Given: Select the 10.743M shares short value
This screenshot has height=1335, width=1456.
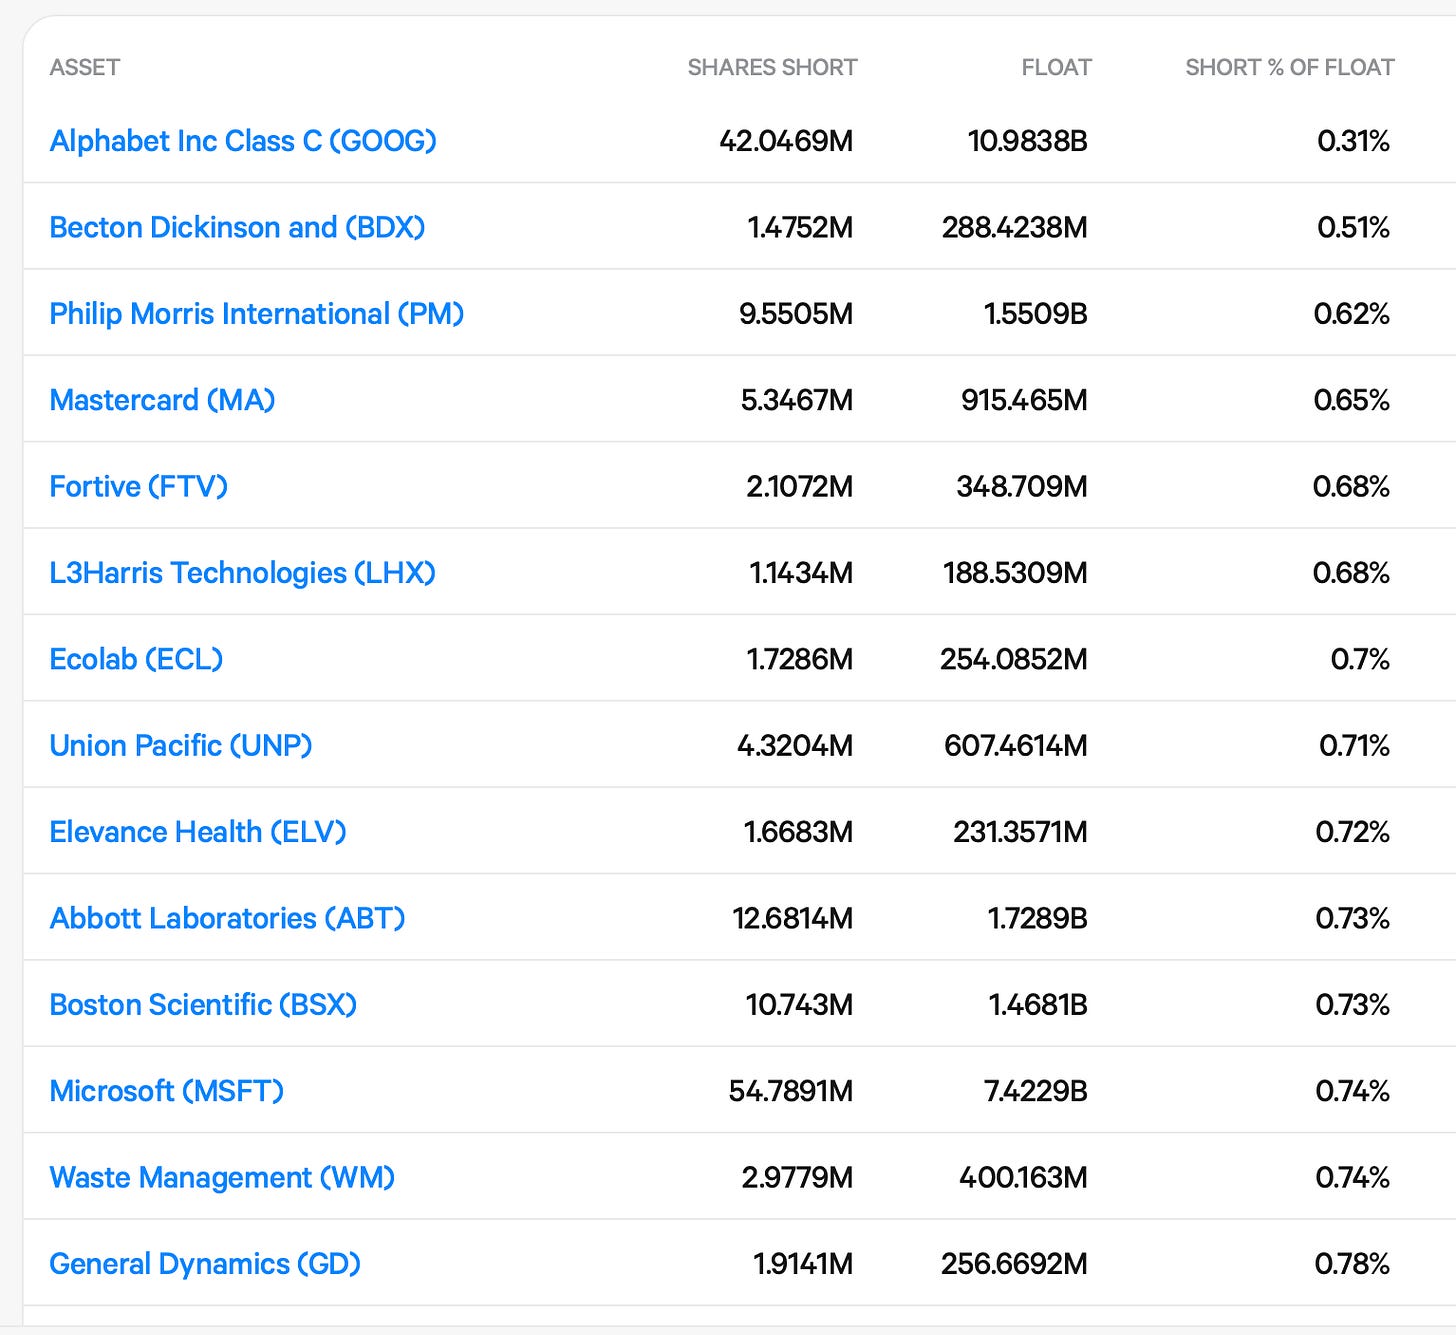Looking at the screenshot, I should tap(799, 1004).
